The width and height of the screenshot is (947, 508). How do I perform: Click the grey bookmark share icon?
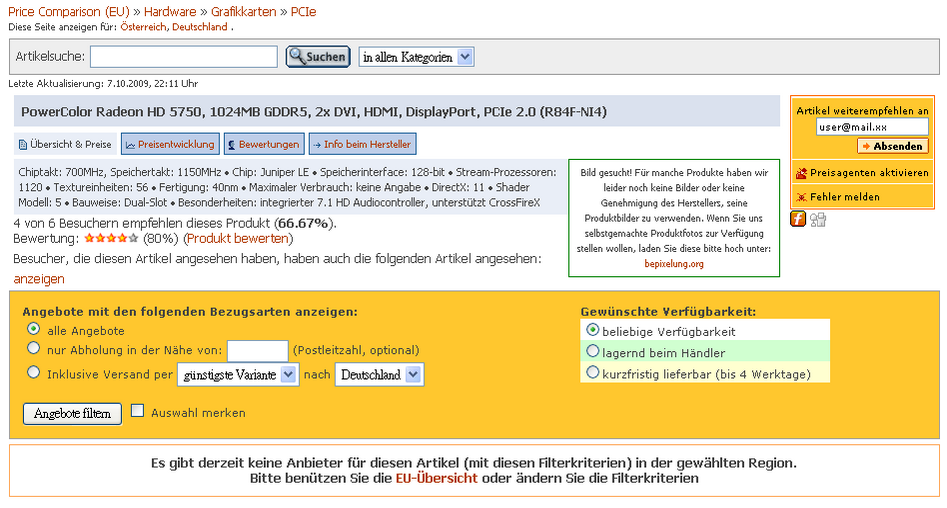(x=818, y=219)
